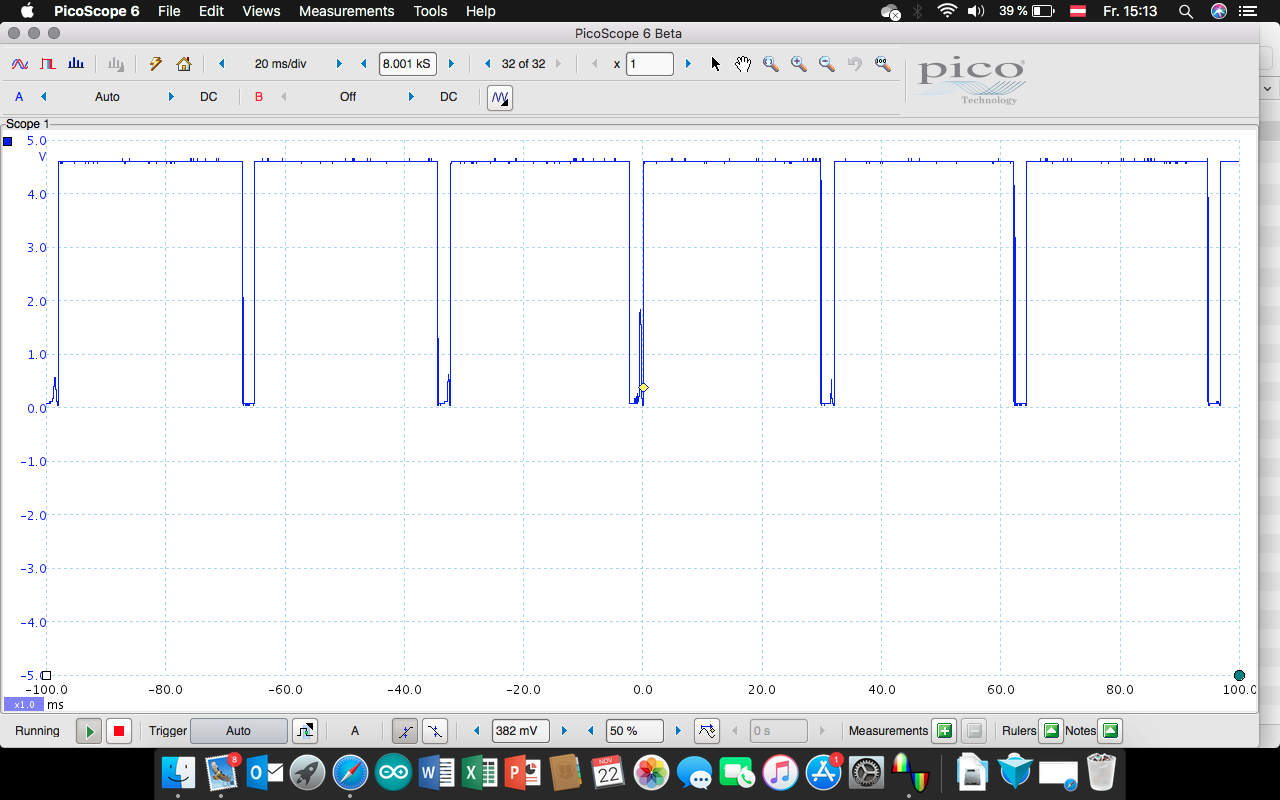Show Notes area button
The image size is (1280, 800).
pos(1110,731)
